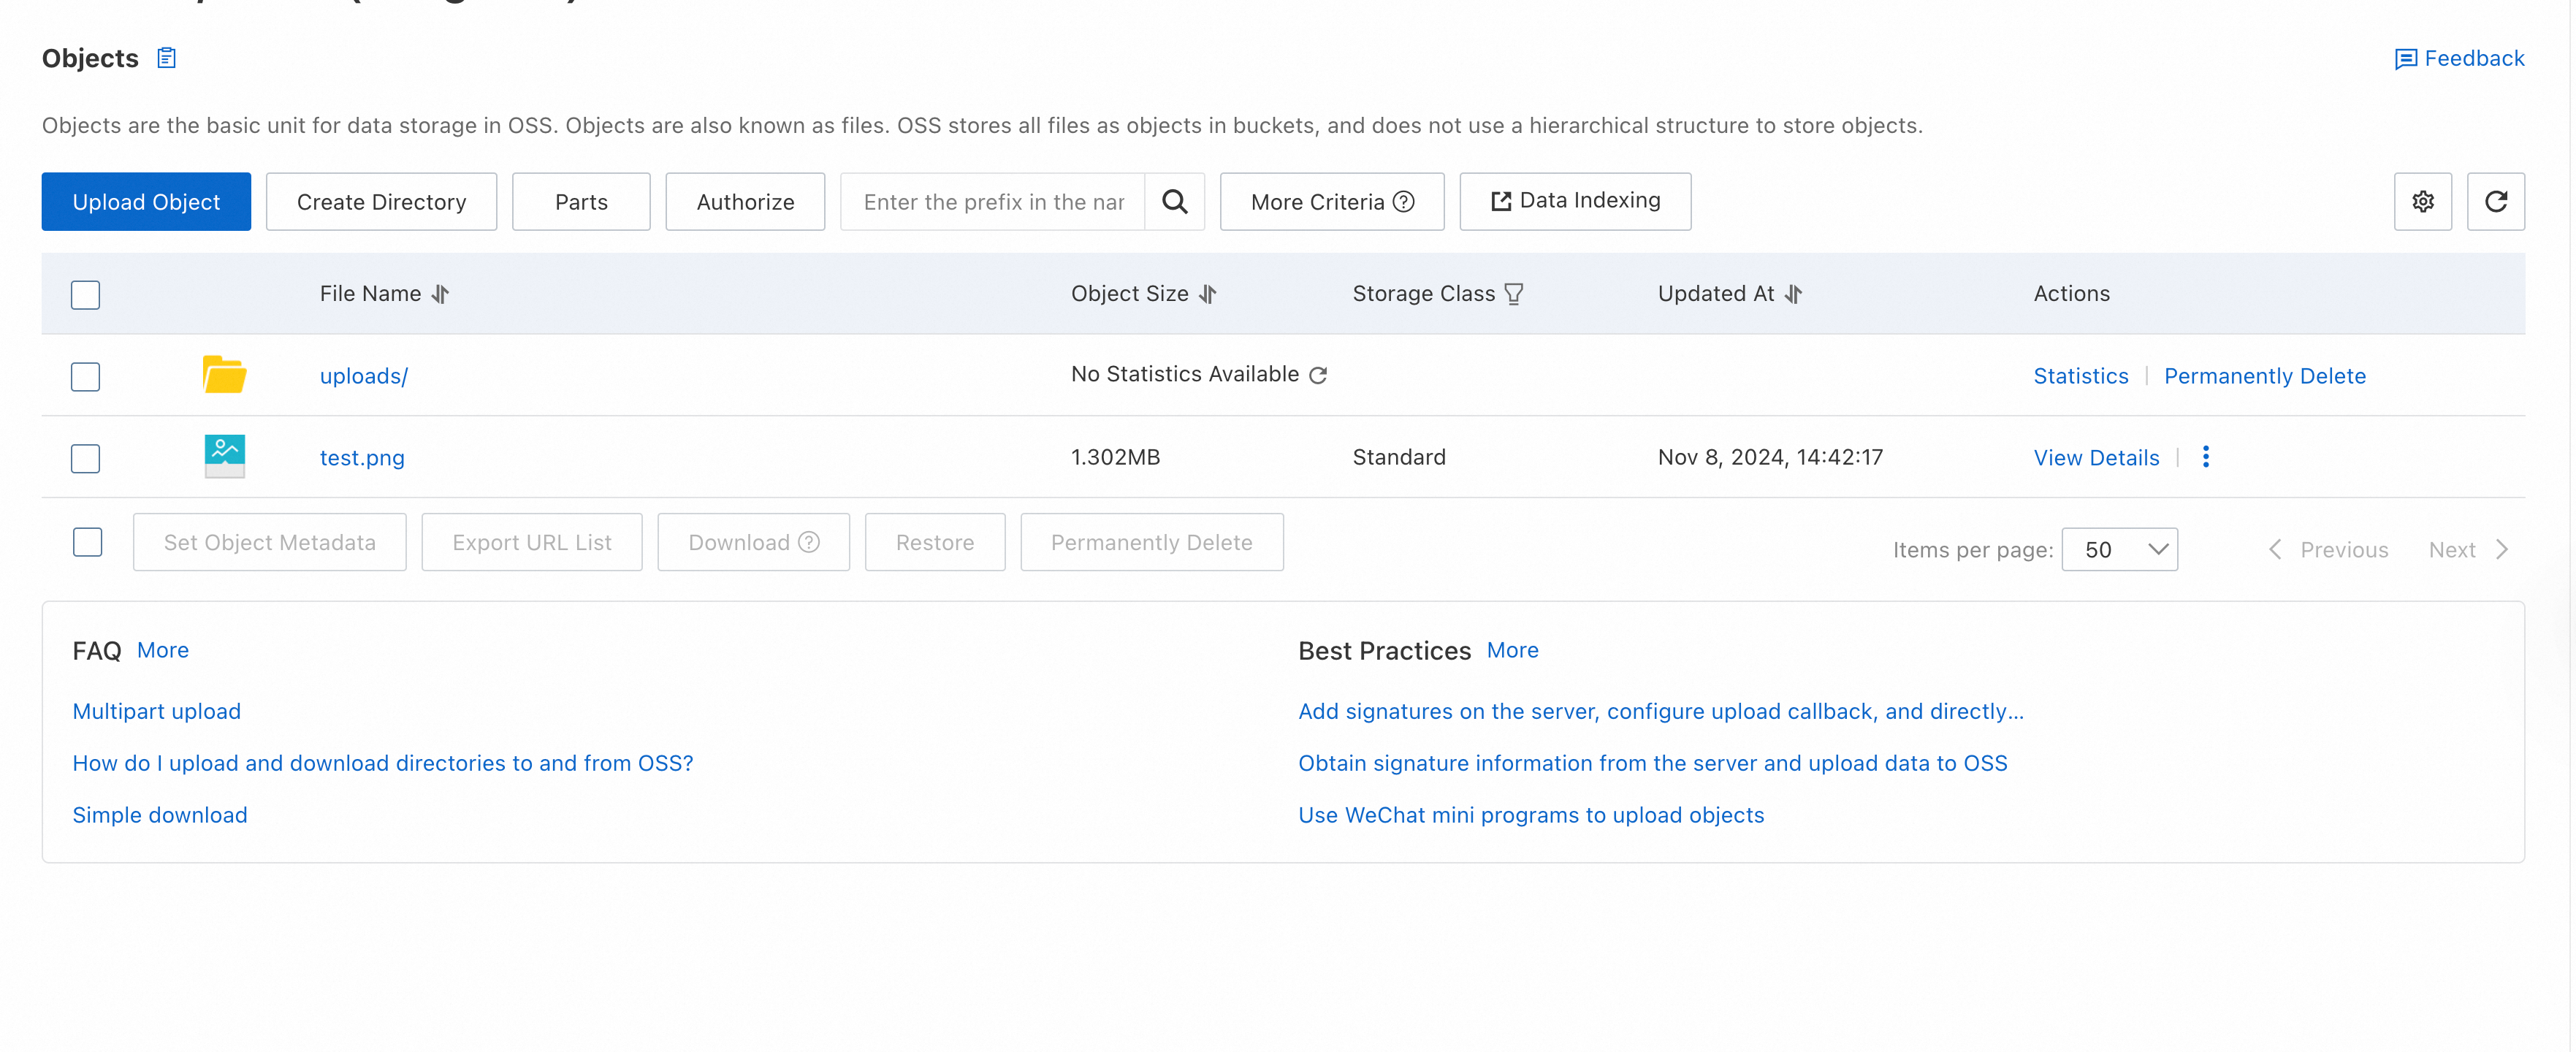Focus the prefix search input field
The image size is (2576, 1052).
[992, 202]
